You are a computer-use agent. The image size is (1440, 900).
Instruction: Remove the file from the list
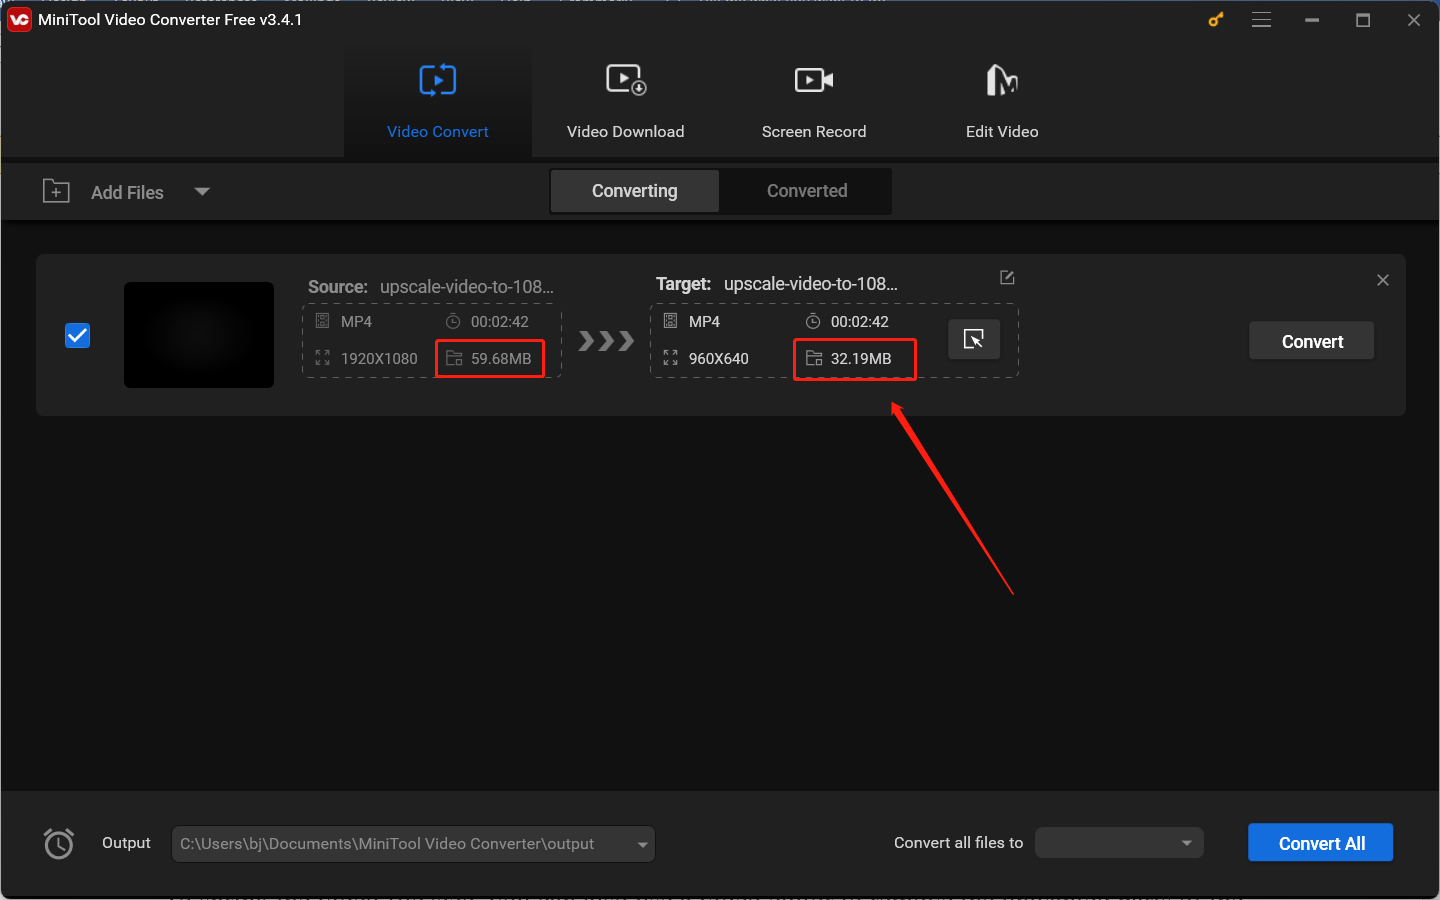coord(1383,280)
